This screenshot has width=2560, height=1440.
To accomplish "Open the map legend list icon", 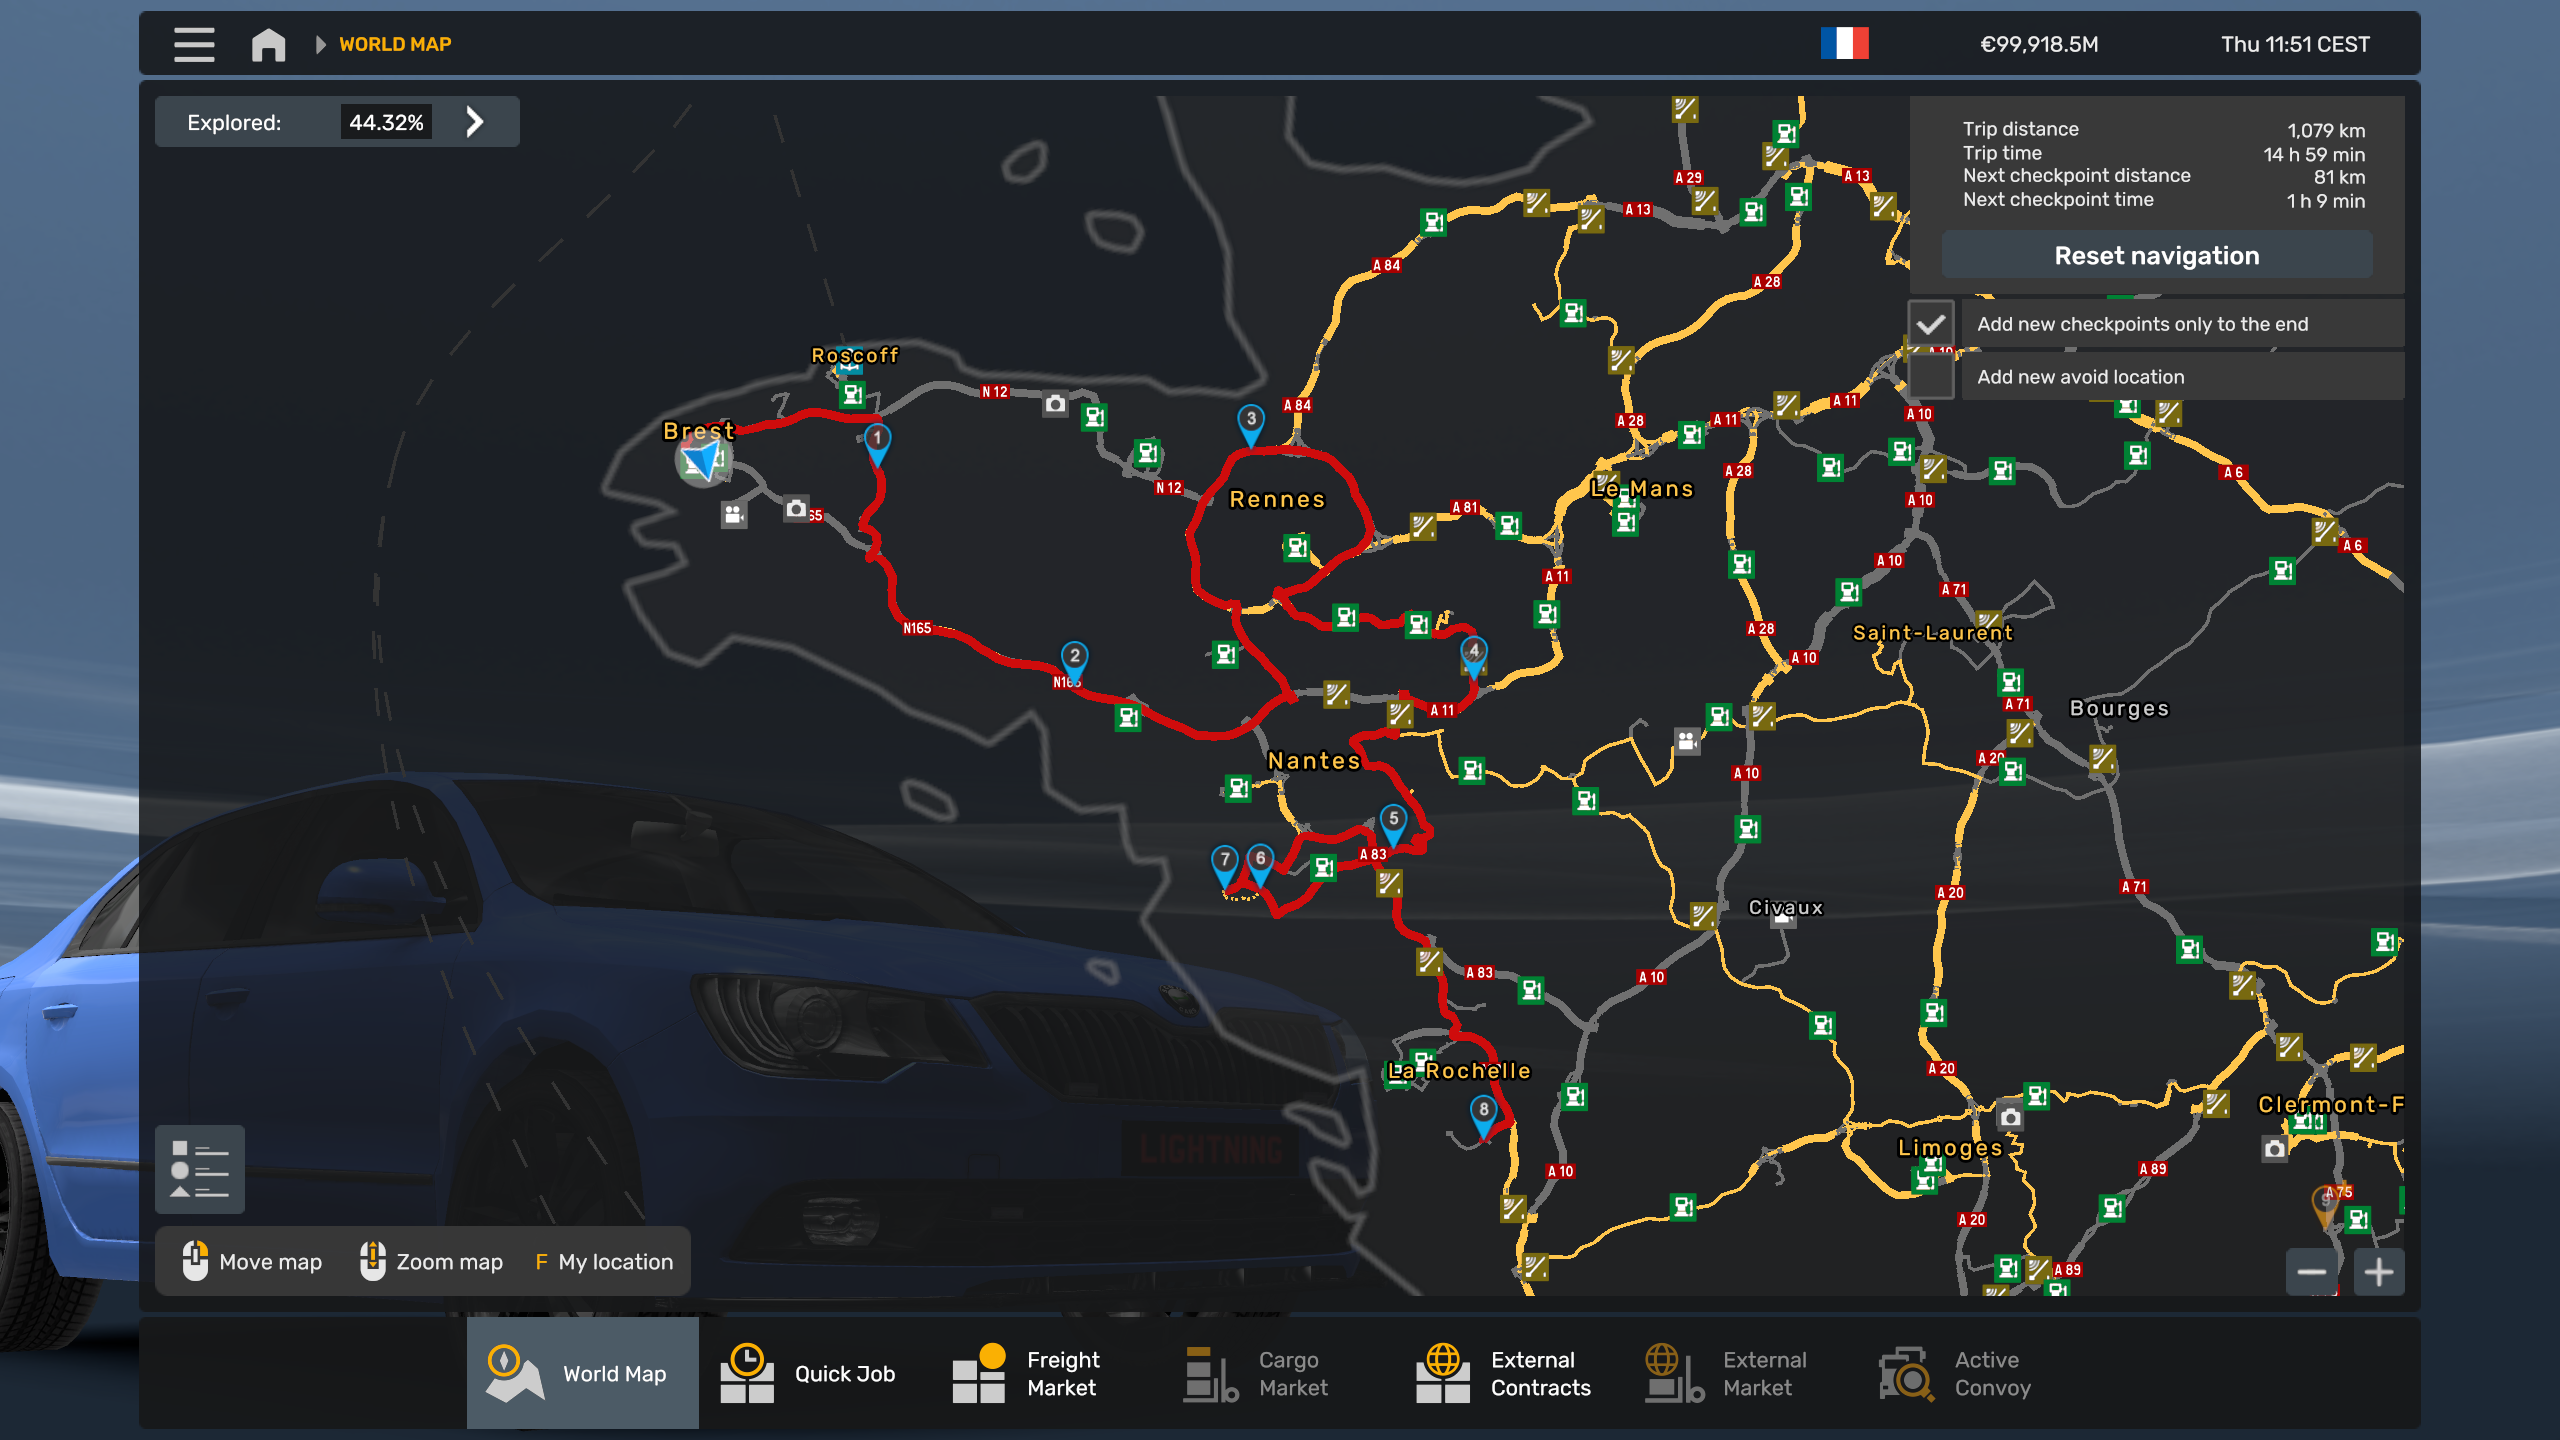I will tap(200, 1169).
